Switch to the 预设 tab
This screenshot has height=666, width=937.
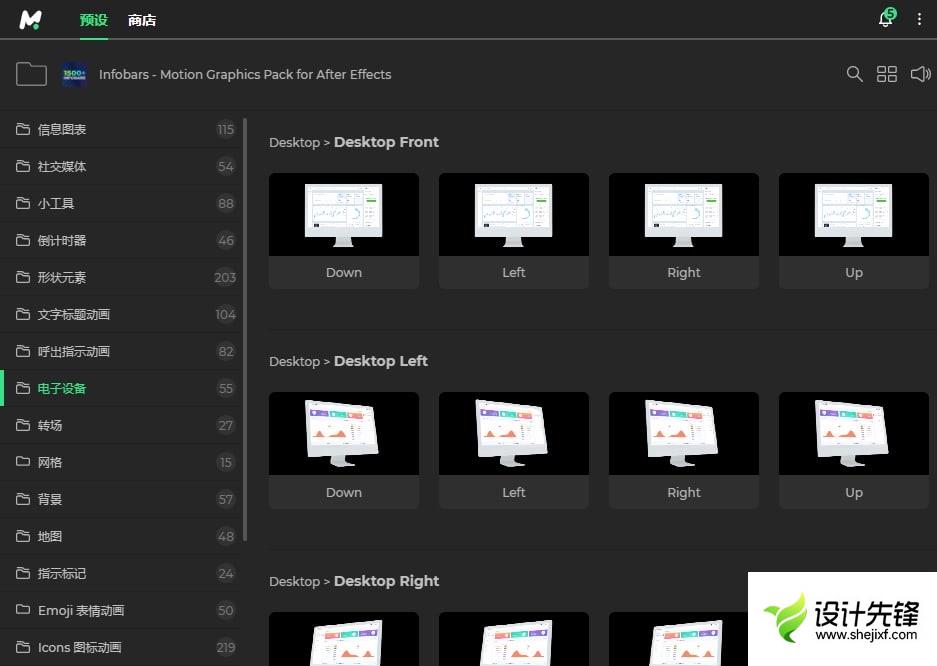coord(93,20)
